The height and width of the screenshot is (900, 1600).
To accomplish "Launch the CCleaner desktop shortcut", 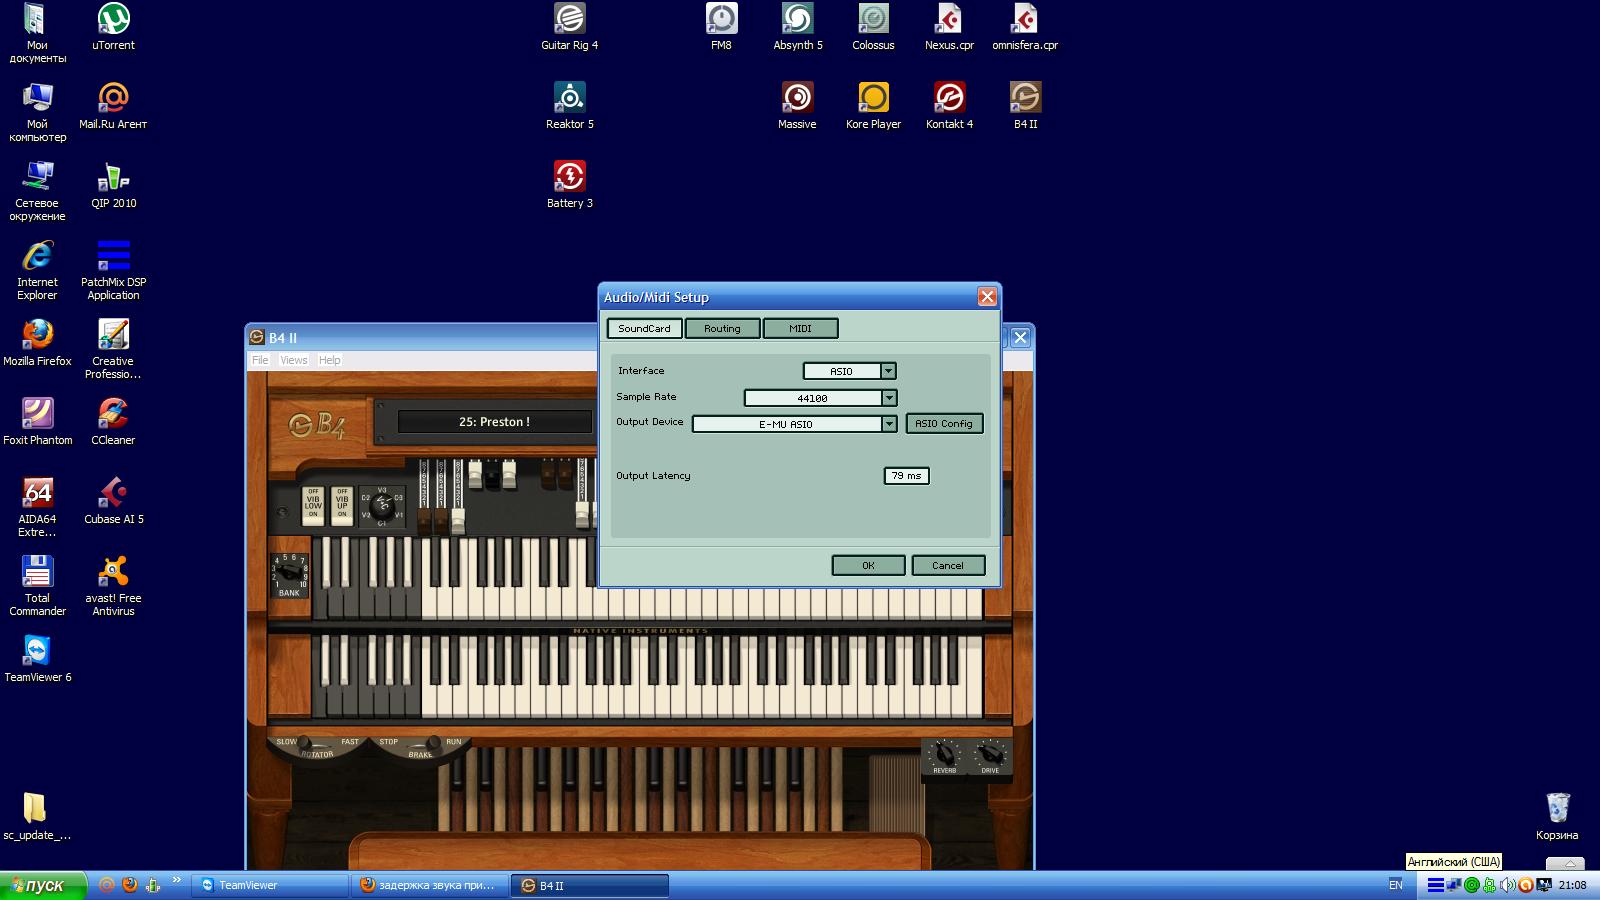I will (113, 422).
